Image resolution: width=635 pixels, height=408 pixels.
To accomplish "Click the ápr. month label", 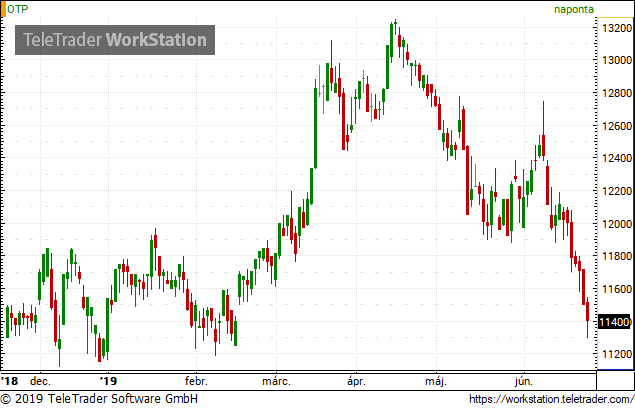I will coord(356,381).
